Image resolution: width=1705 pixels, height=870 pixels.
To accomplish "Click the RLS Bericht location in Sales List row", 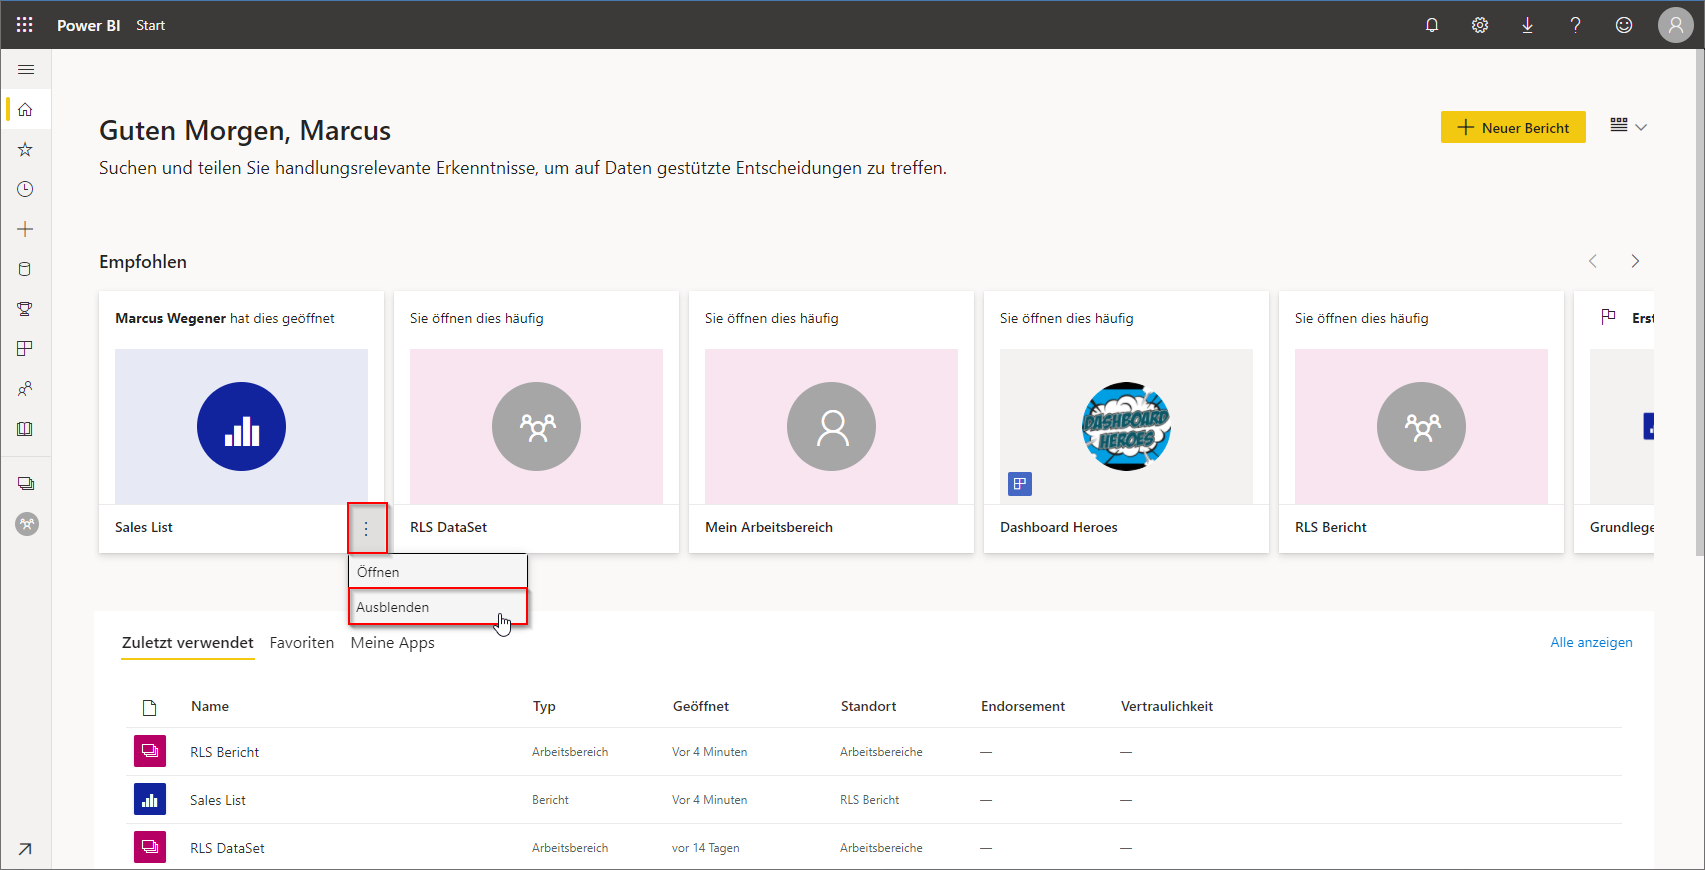I will (870, 800).
